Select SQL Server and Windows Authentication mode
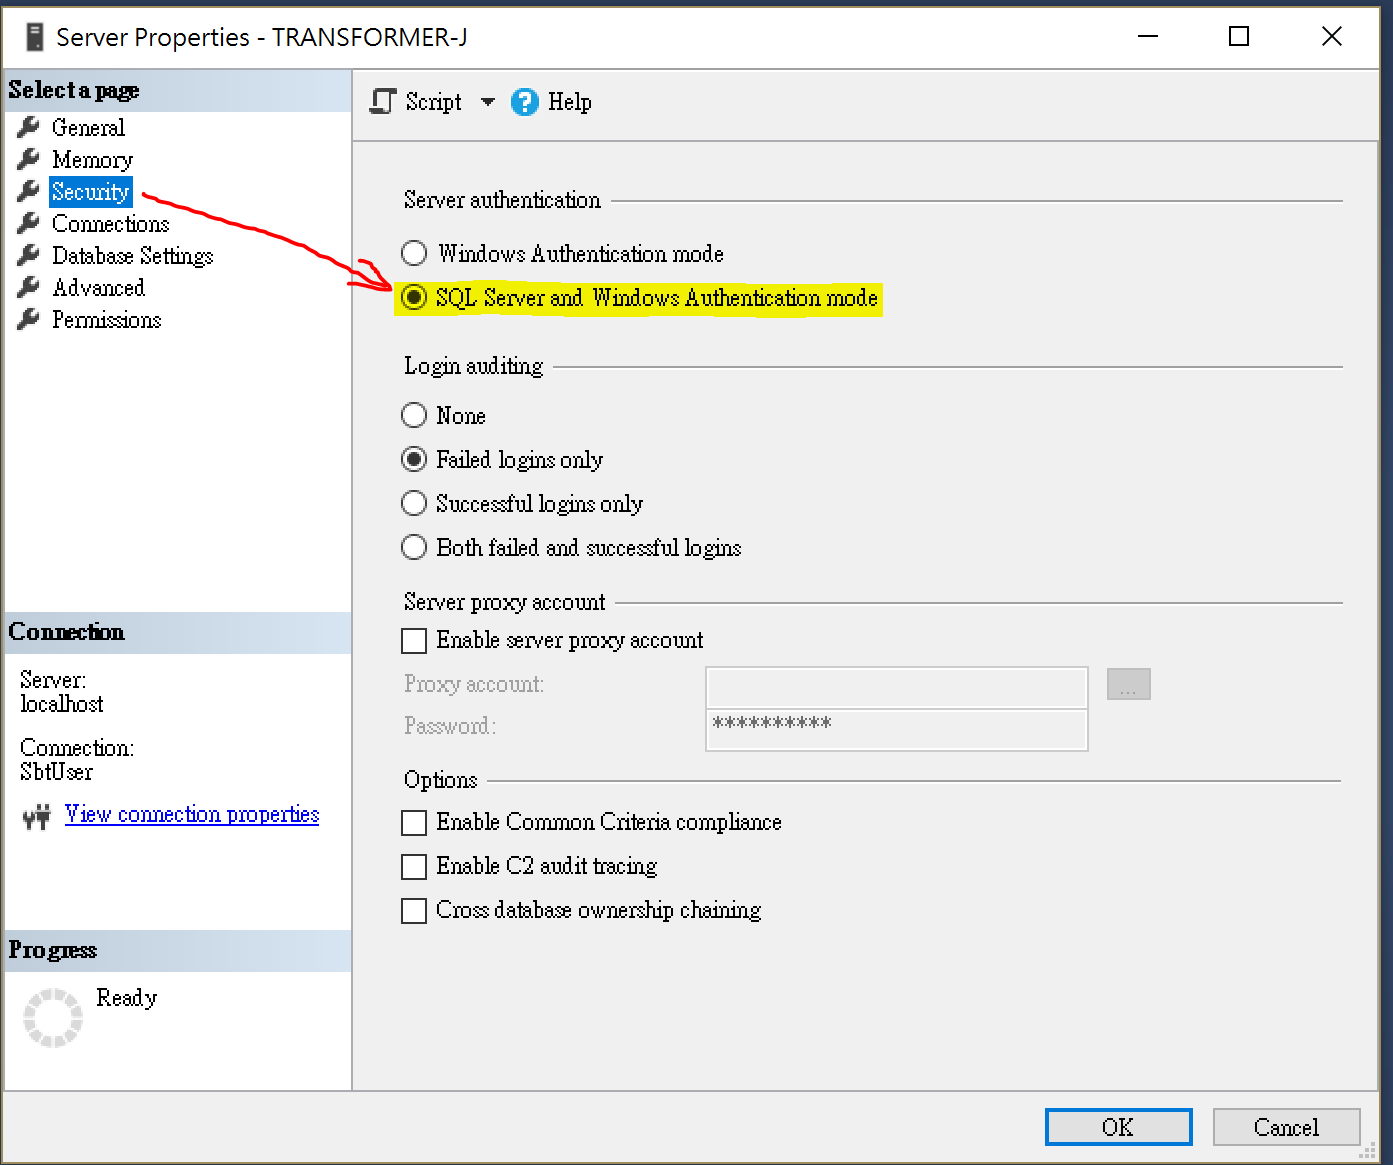The height and width of the screenshot is (1165, 1393). [x=414, y=297]
